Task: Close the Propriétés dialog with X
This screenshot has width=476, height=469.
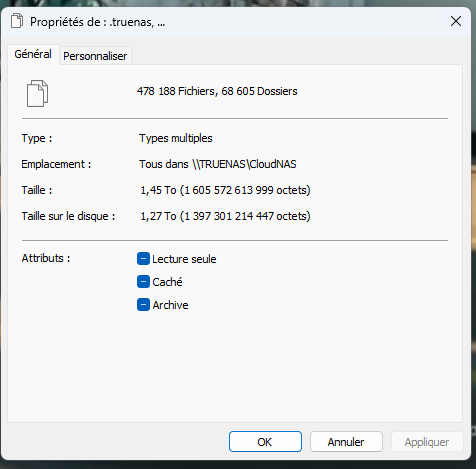Action: tap(456, 21)
